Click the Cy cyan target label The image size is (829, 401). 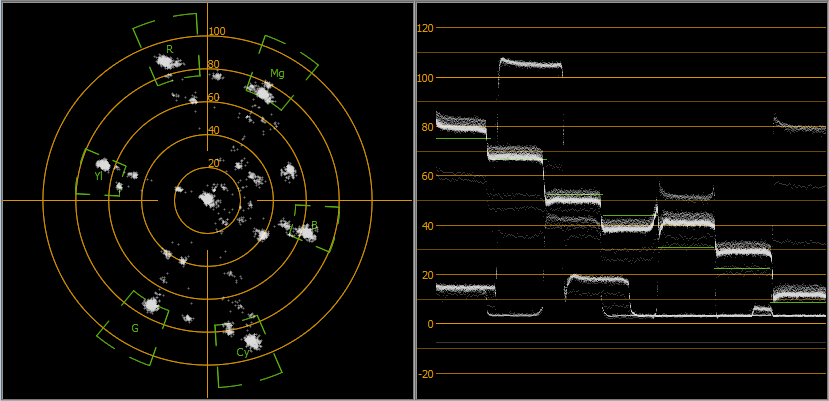[243, 353]
